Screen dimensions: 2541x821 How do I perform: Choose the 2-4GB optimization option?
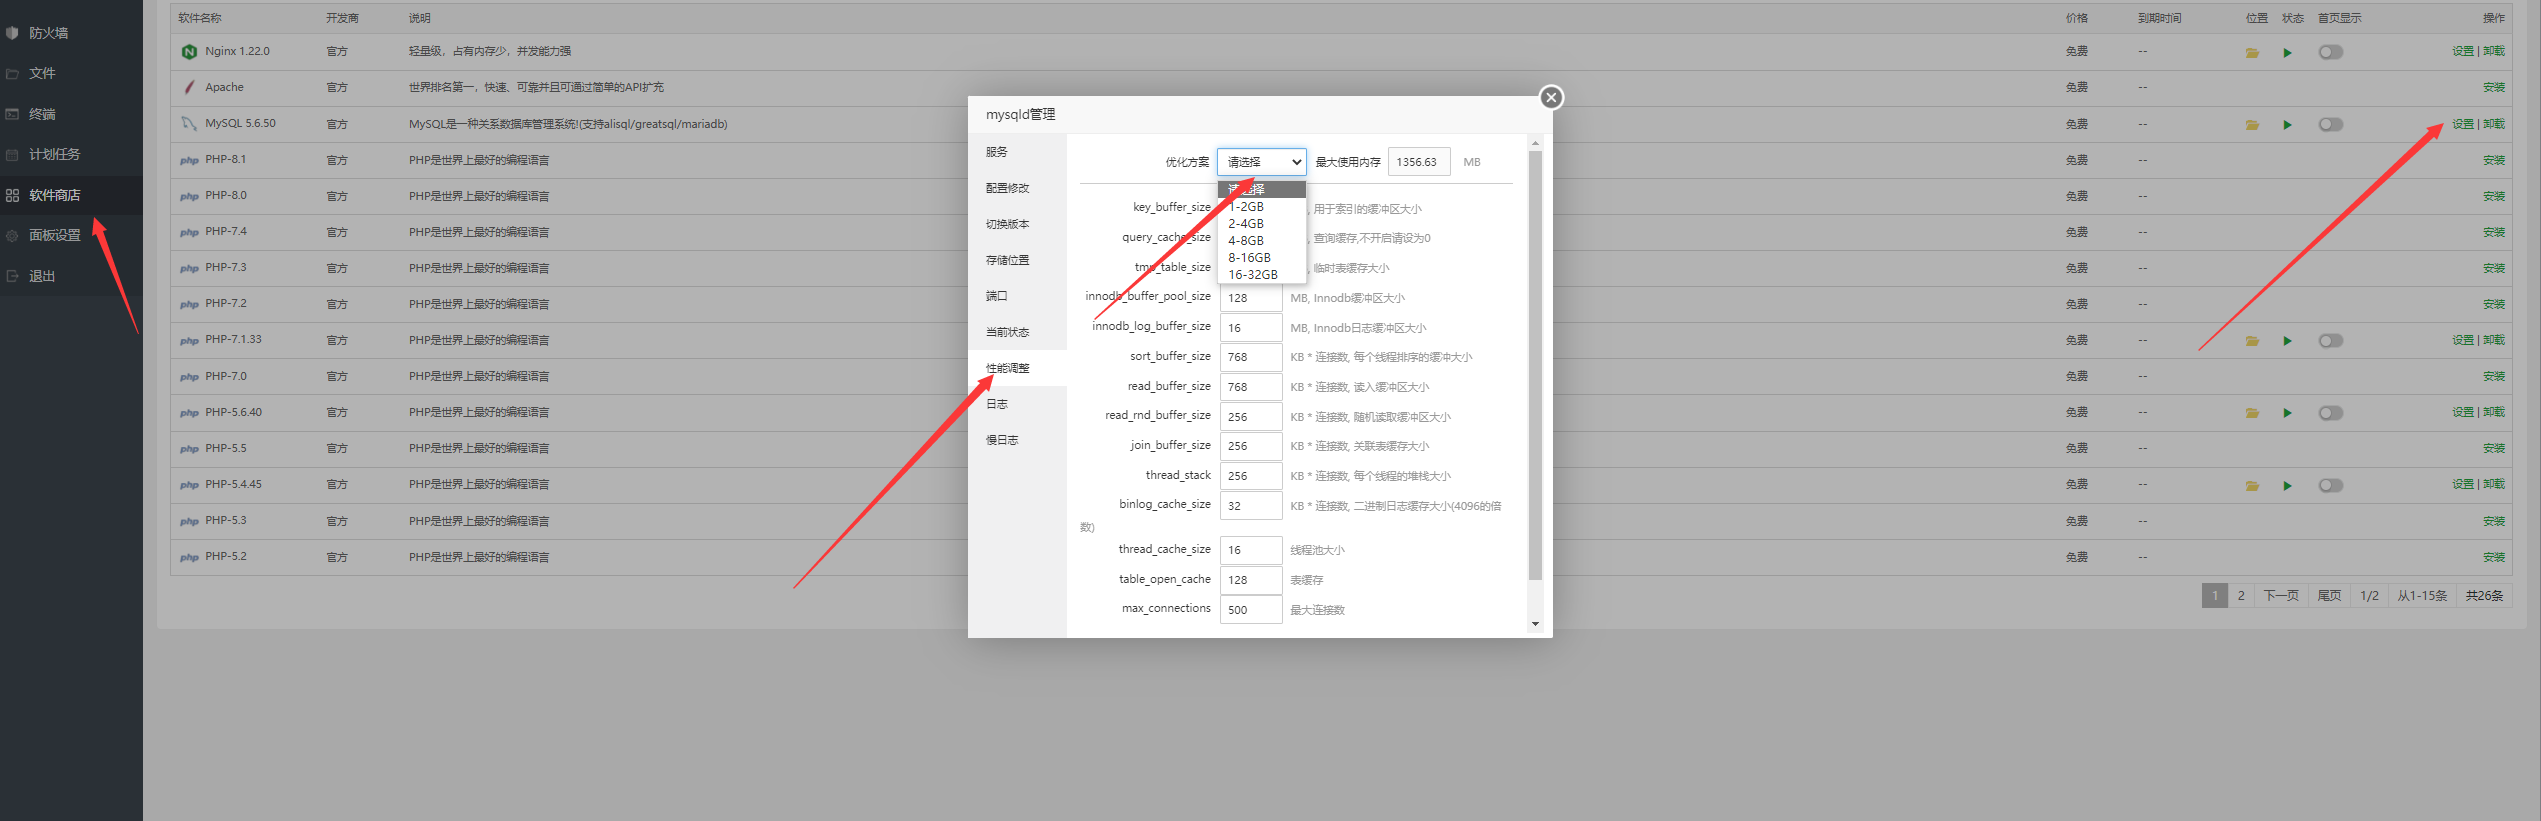[x=1262, y=224]
